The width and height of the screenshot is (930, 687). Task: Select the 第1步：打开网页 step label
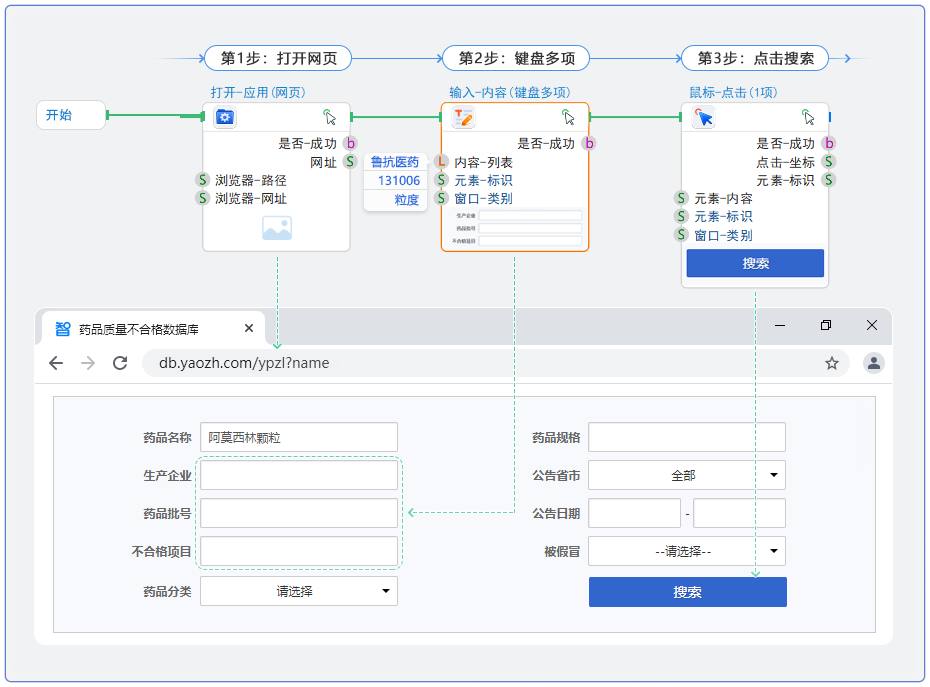pyautogui.click(x=278, y=58)
